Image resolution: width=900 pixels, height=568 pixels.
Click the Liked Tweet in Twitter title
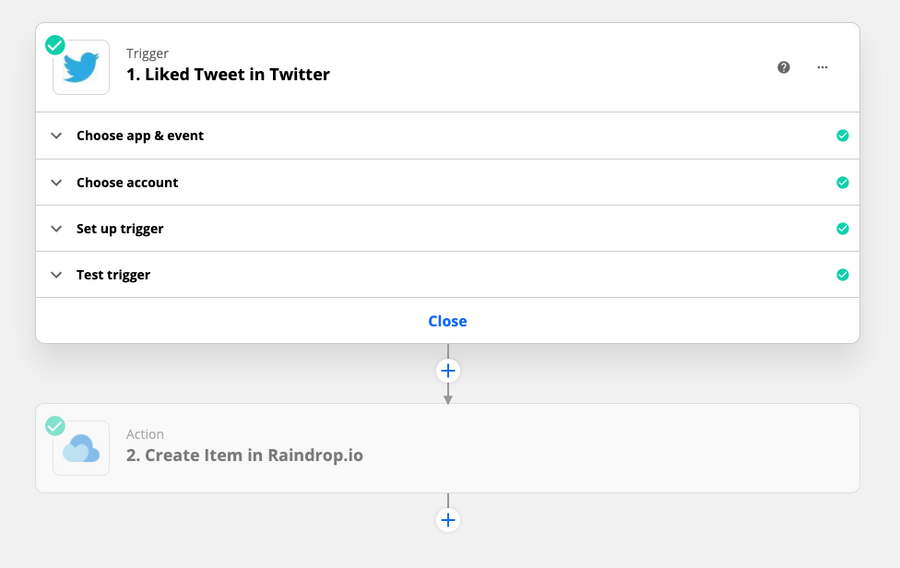click(x=228, y=74)
